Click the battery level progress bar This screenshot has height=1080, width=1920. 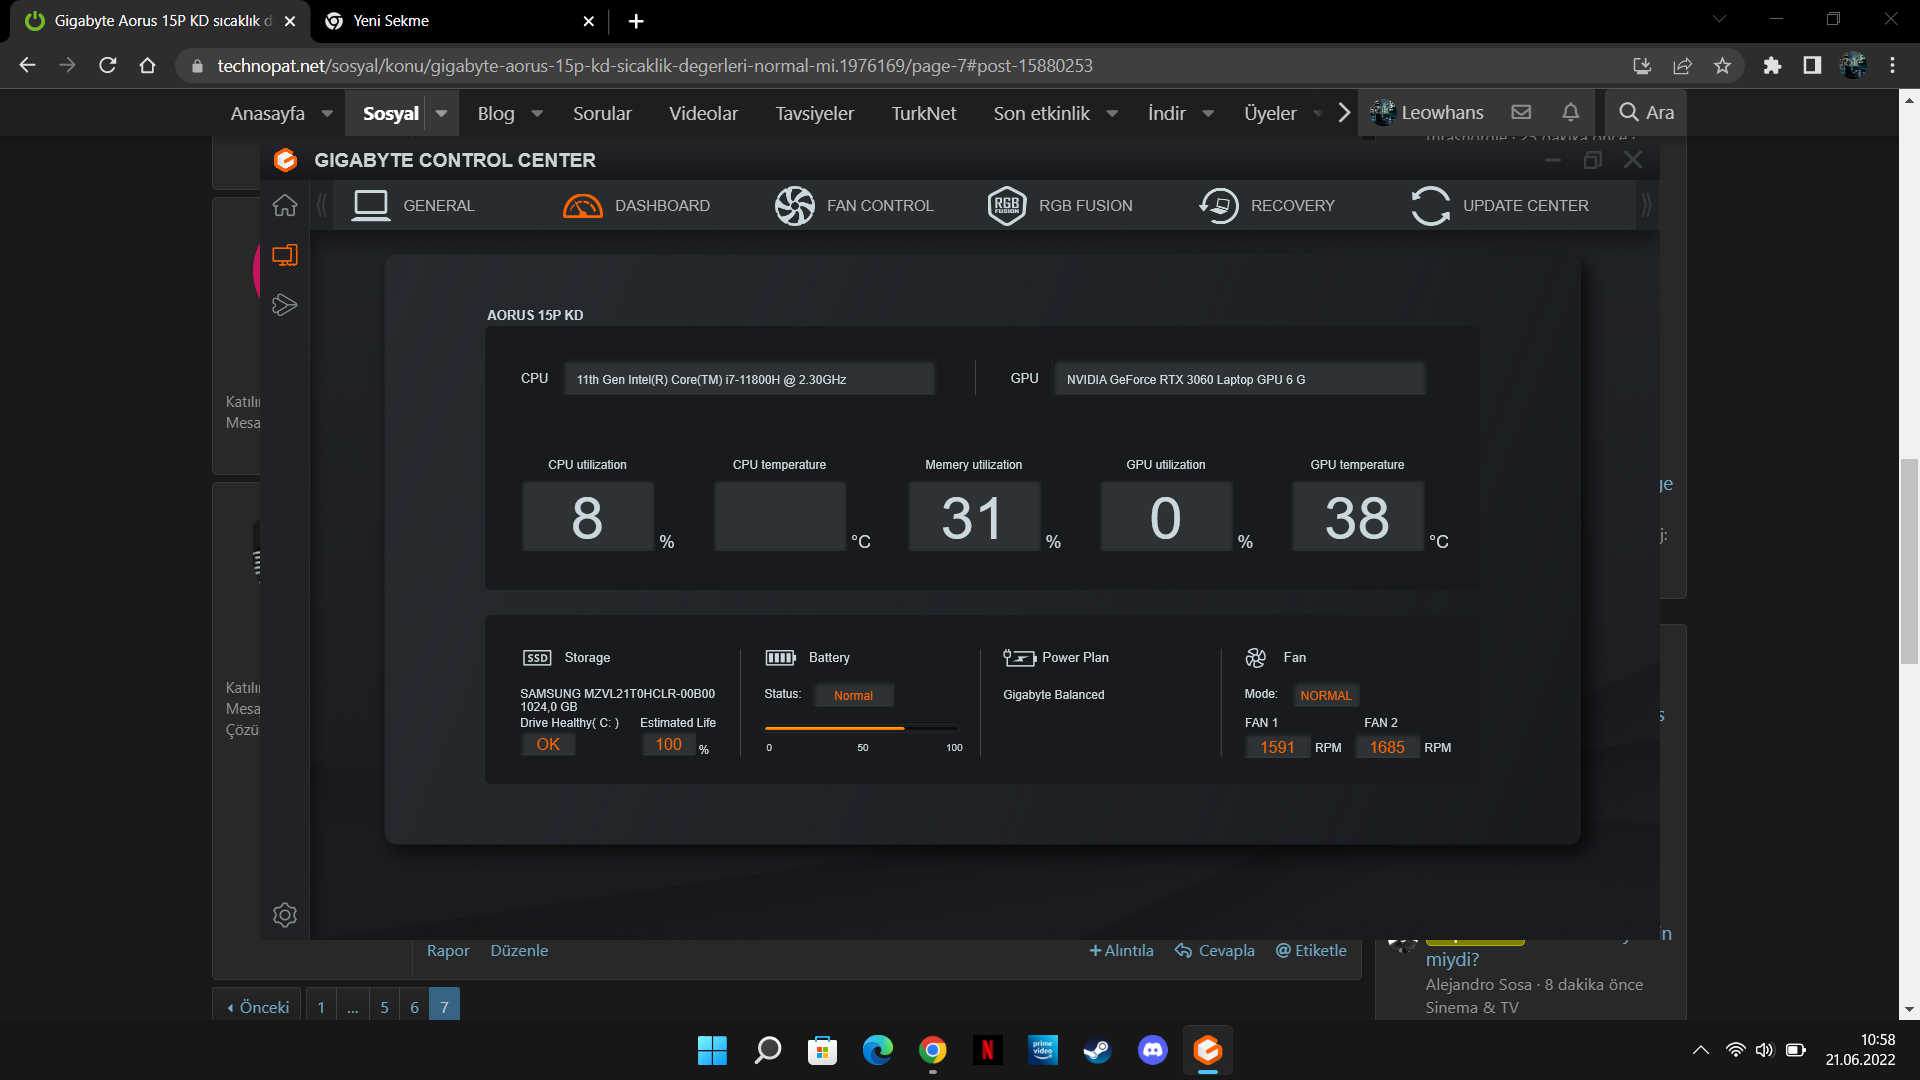(861, 728)
